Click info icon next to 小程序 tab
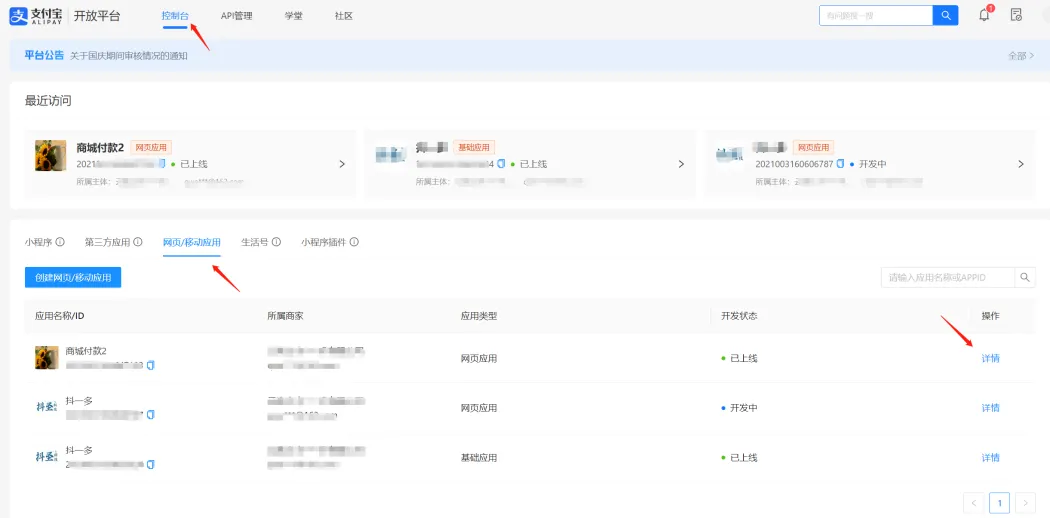1050x518 pixels. (60, 242)
